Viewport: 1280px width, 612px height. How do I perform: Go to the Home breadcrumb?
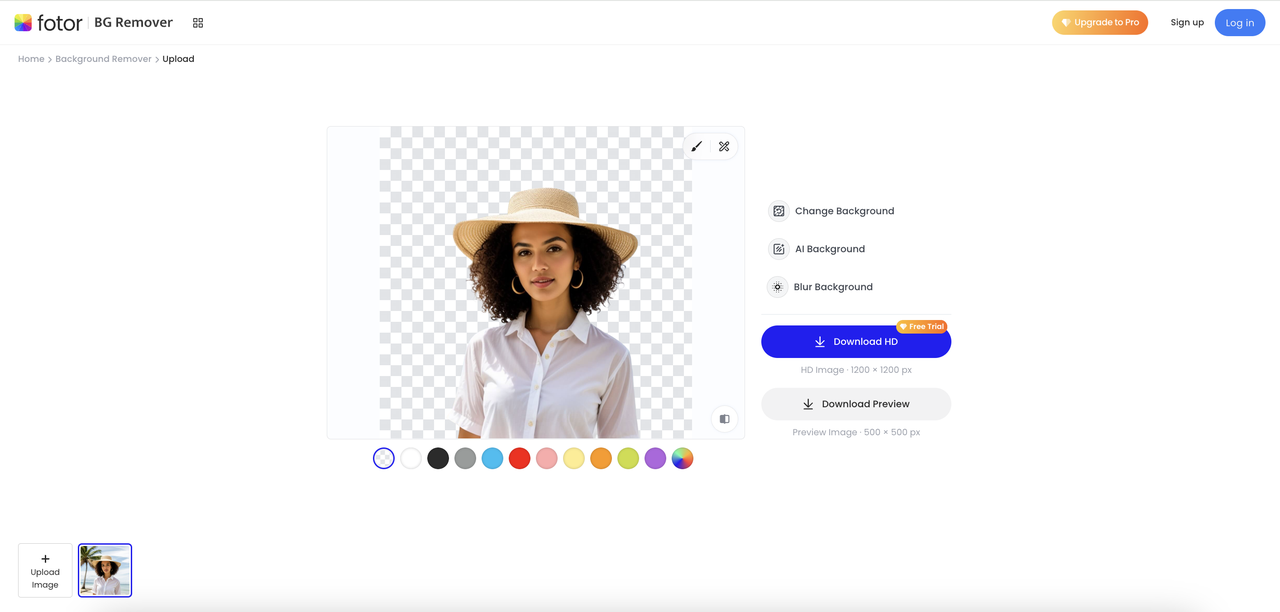(x=31, y=59)
